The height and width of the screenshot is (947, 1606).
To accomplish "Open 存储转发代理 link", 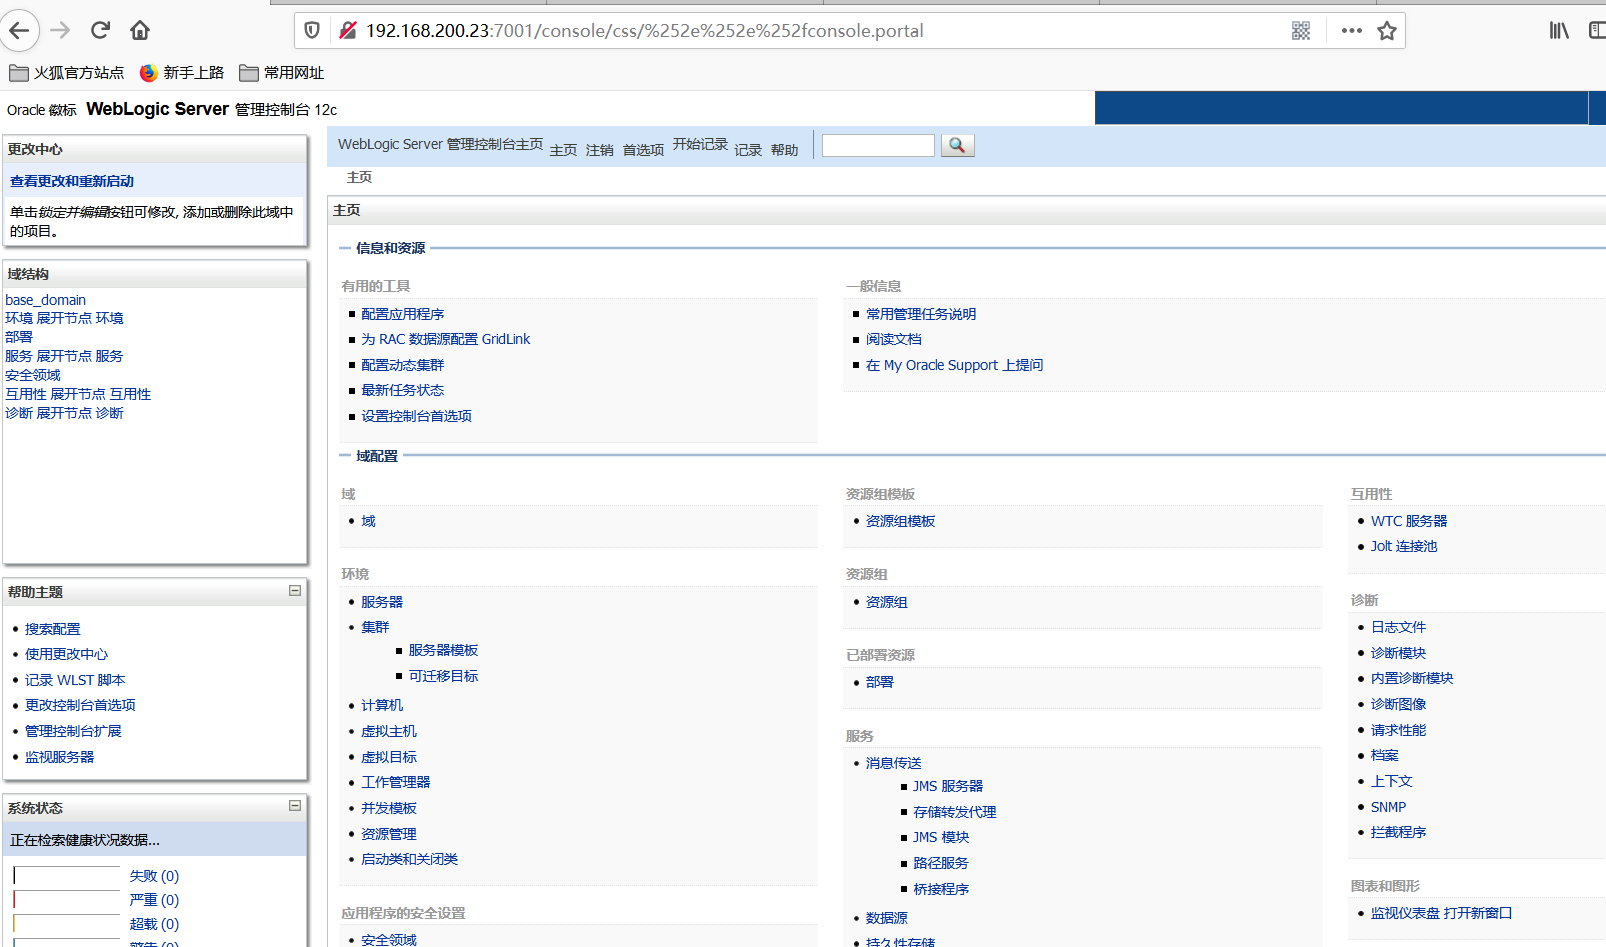I will coord(955,812).
